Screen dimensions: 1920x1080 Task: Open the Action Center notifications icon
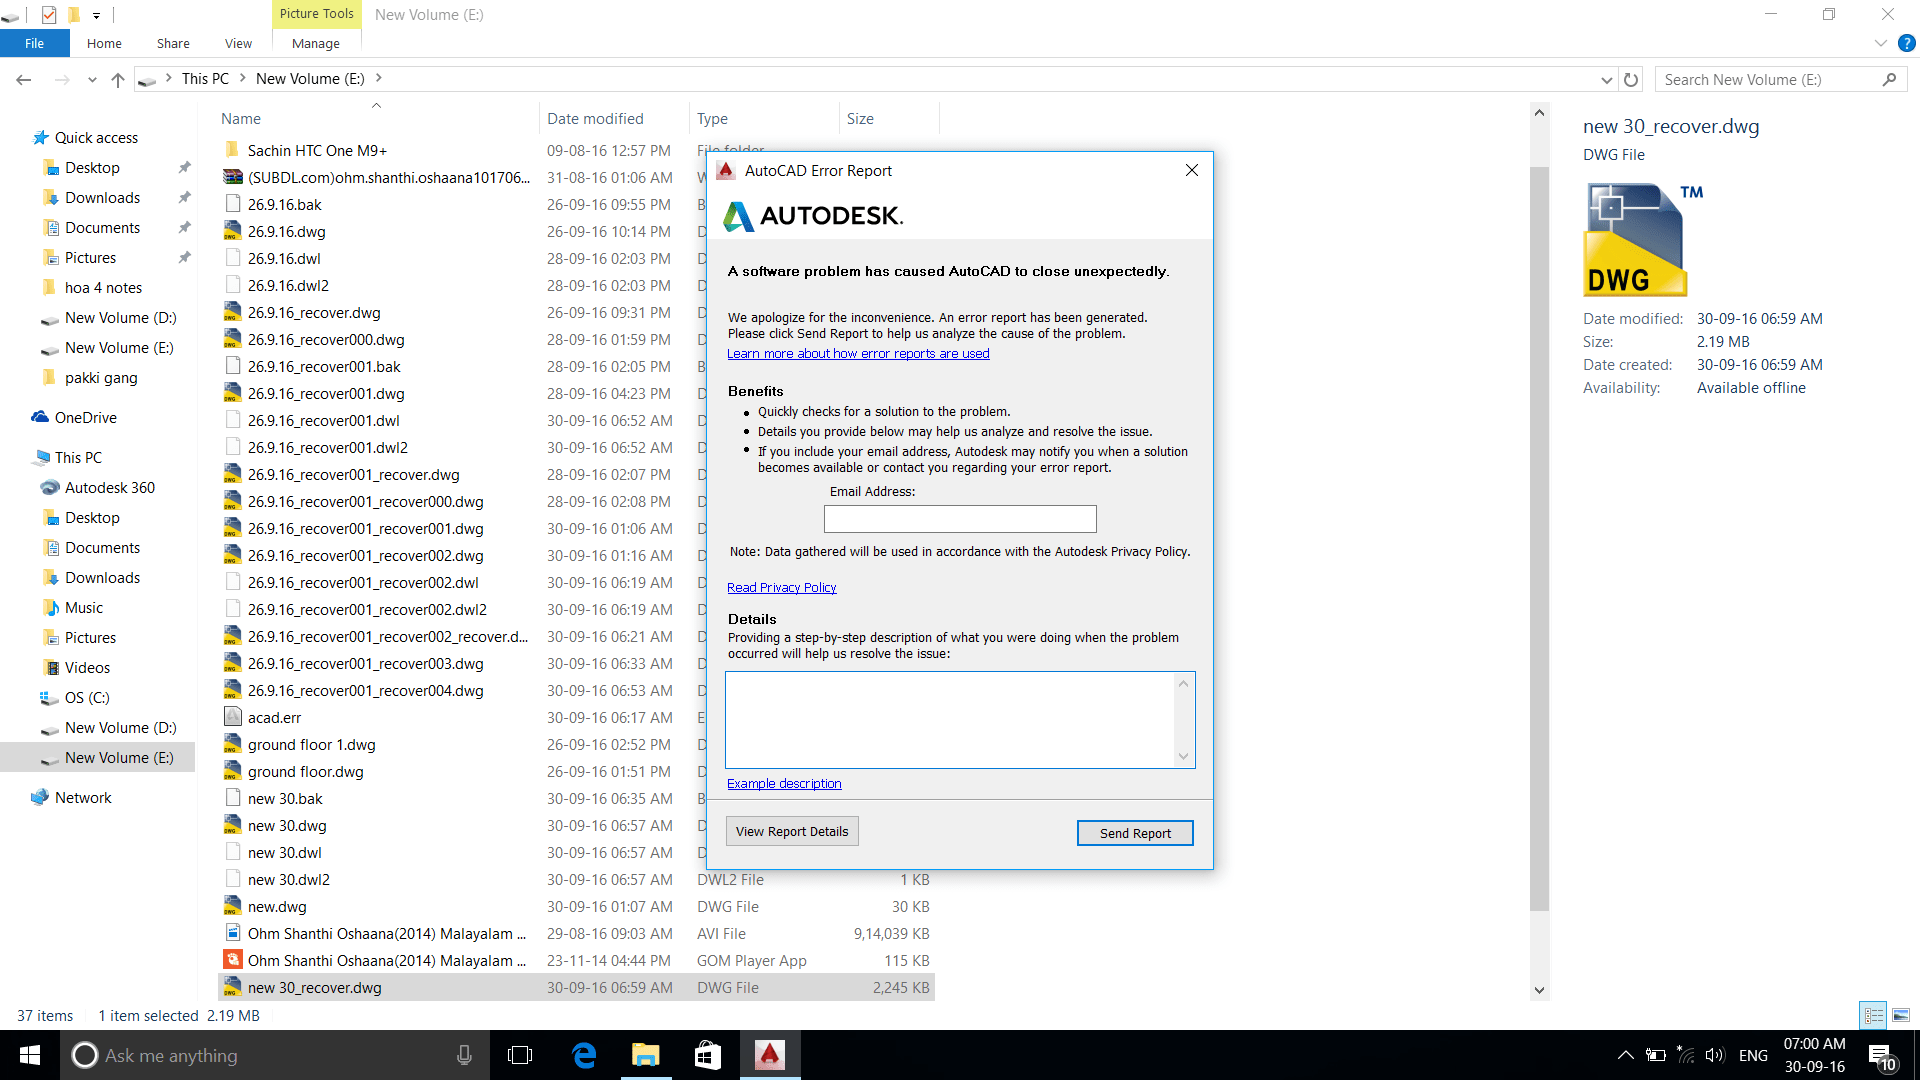1881,1056
